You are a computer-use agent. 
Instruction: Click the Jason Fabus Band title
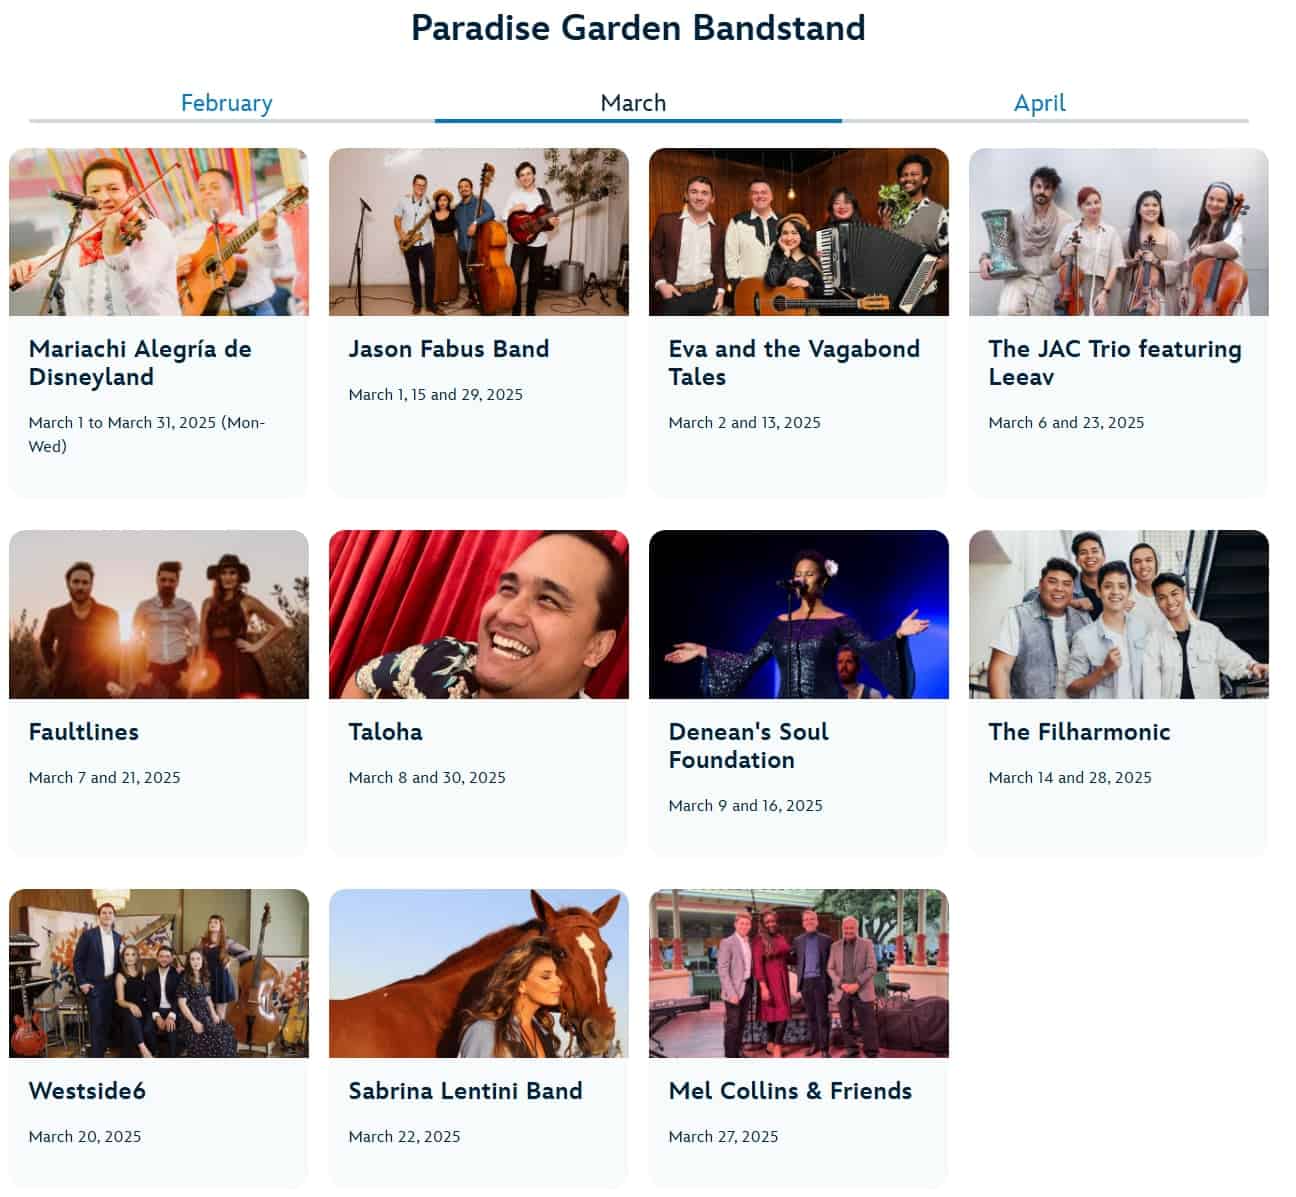pyautogui.click(x=449, y=349)
